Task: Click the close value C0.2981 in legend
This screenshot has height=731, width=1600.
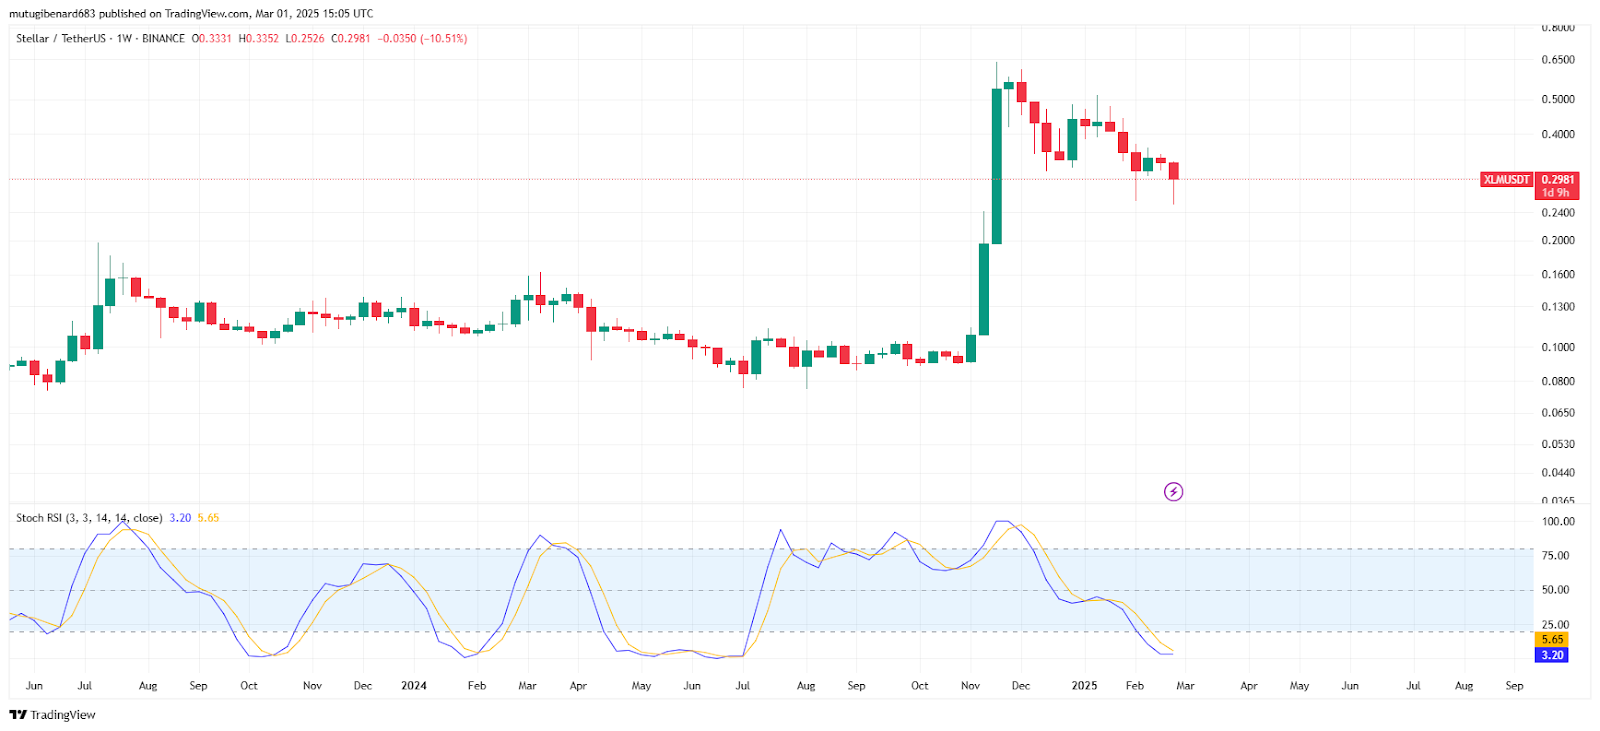Action: [351, 38]
